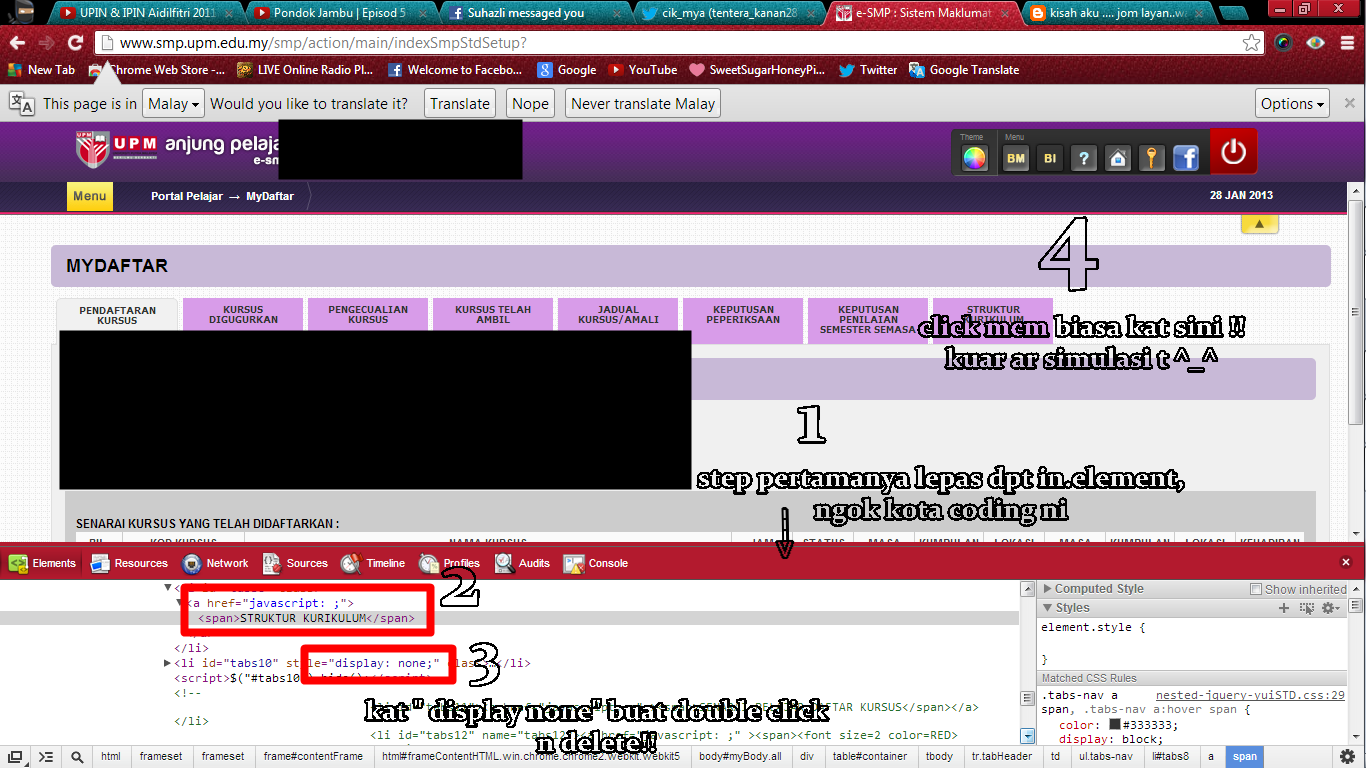
Task: Switch to Network panel in DevTools
Action: [x=215, y=563]
